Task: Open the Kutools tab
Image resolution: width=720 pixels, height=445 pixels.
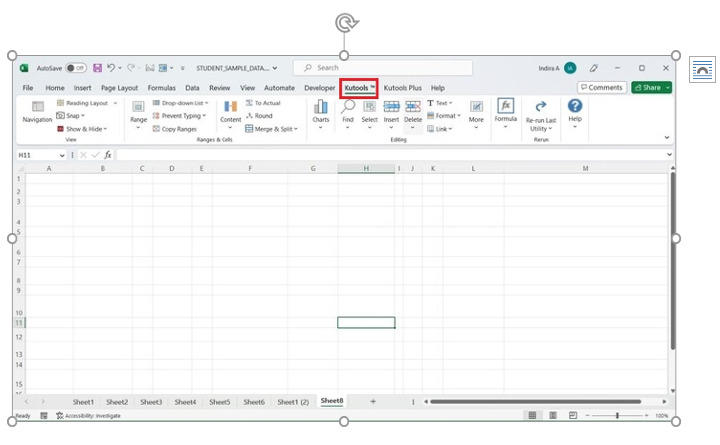Action: pos(359,88)
